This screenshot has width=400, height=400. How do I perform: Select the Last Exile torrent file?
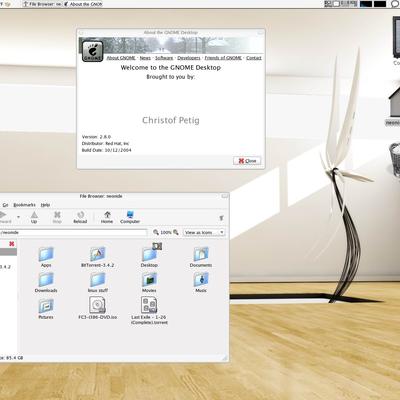(149, 310)
